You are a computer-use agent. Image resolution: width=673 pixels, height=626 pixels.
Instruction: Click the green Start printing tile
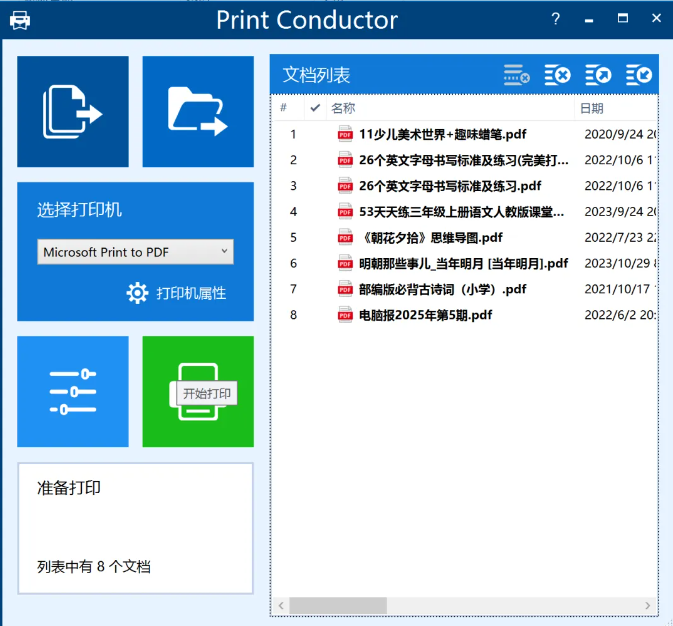point(198,392)
